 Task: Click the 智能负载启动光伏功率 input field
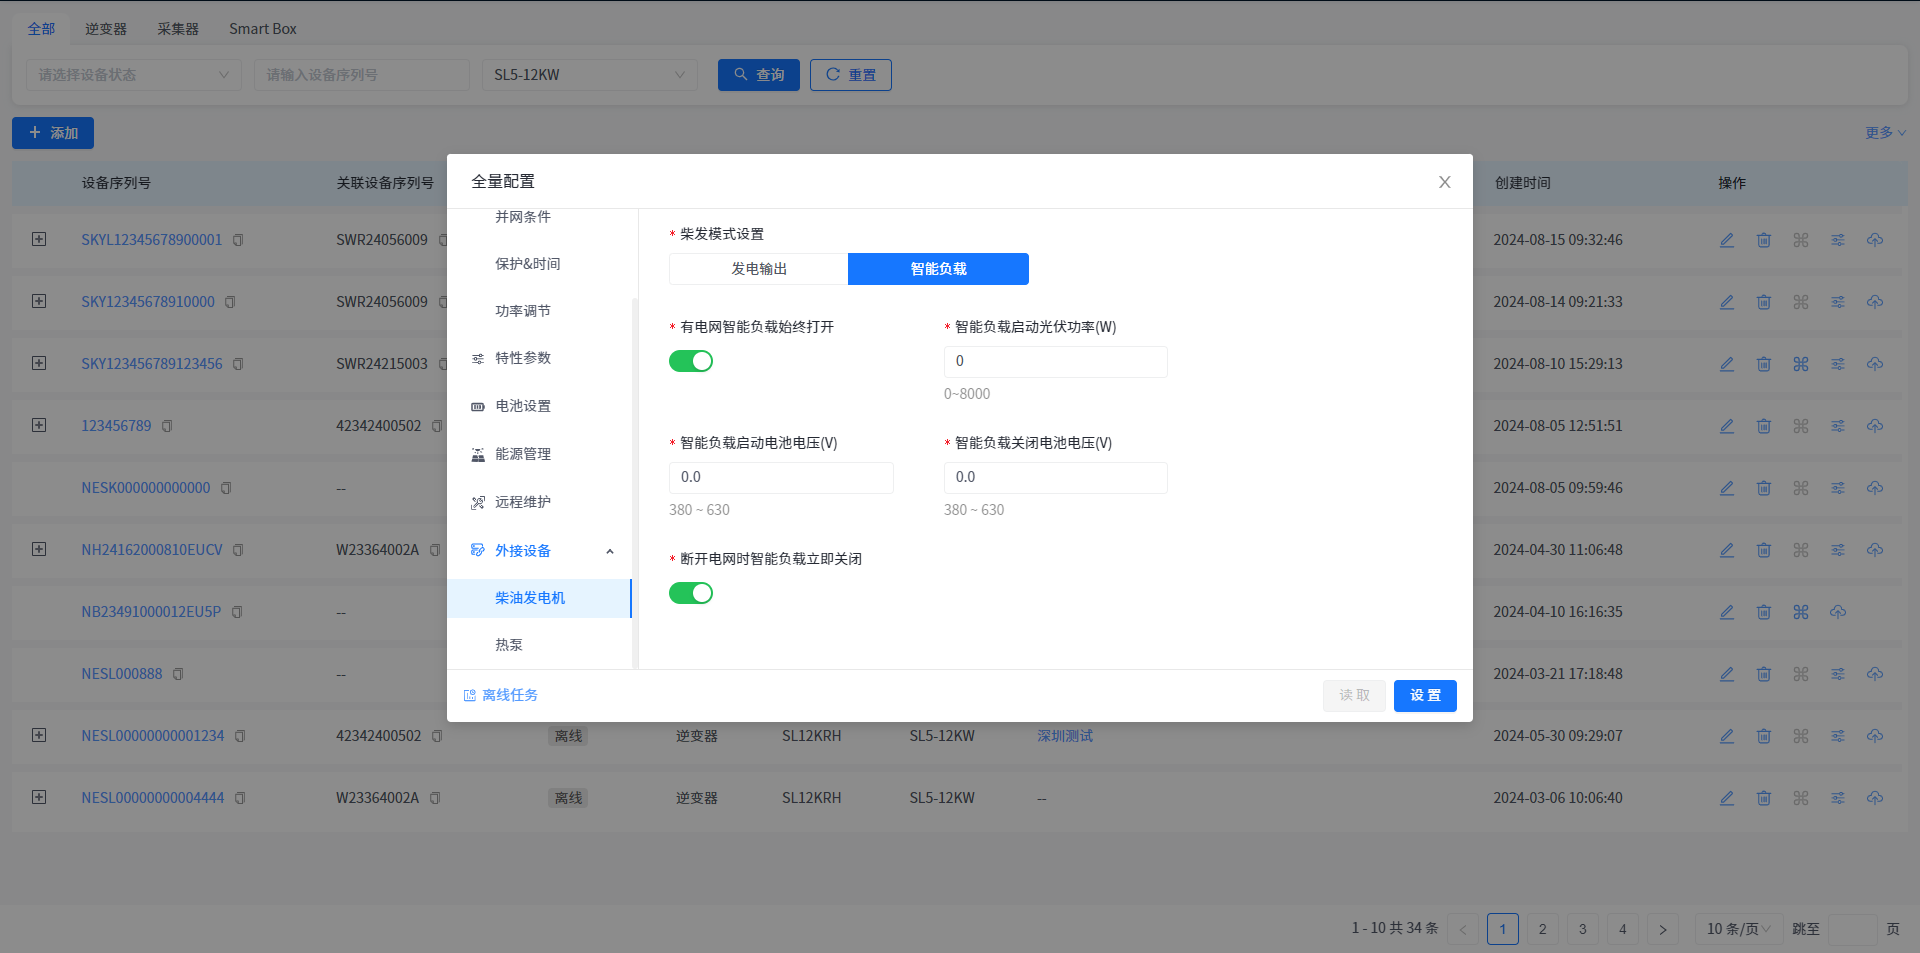point(1055,362)
